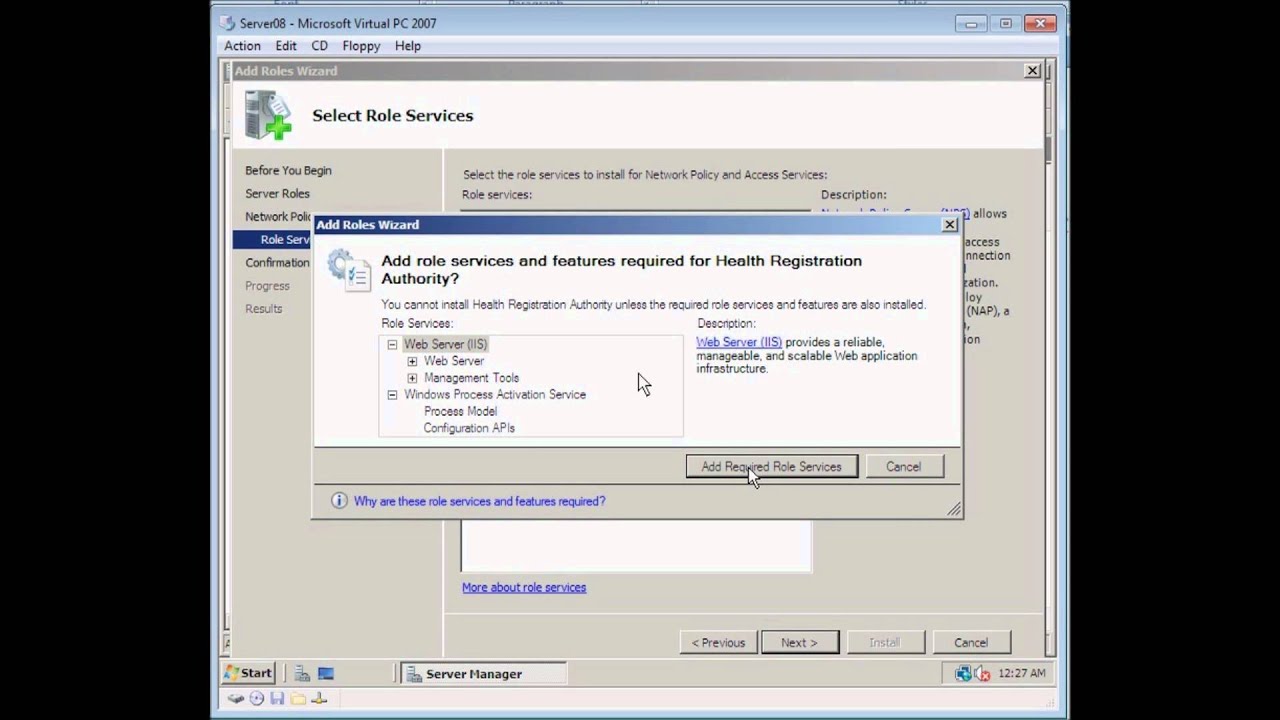Click the muted volume tray icon

click(982, 674)
